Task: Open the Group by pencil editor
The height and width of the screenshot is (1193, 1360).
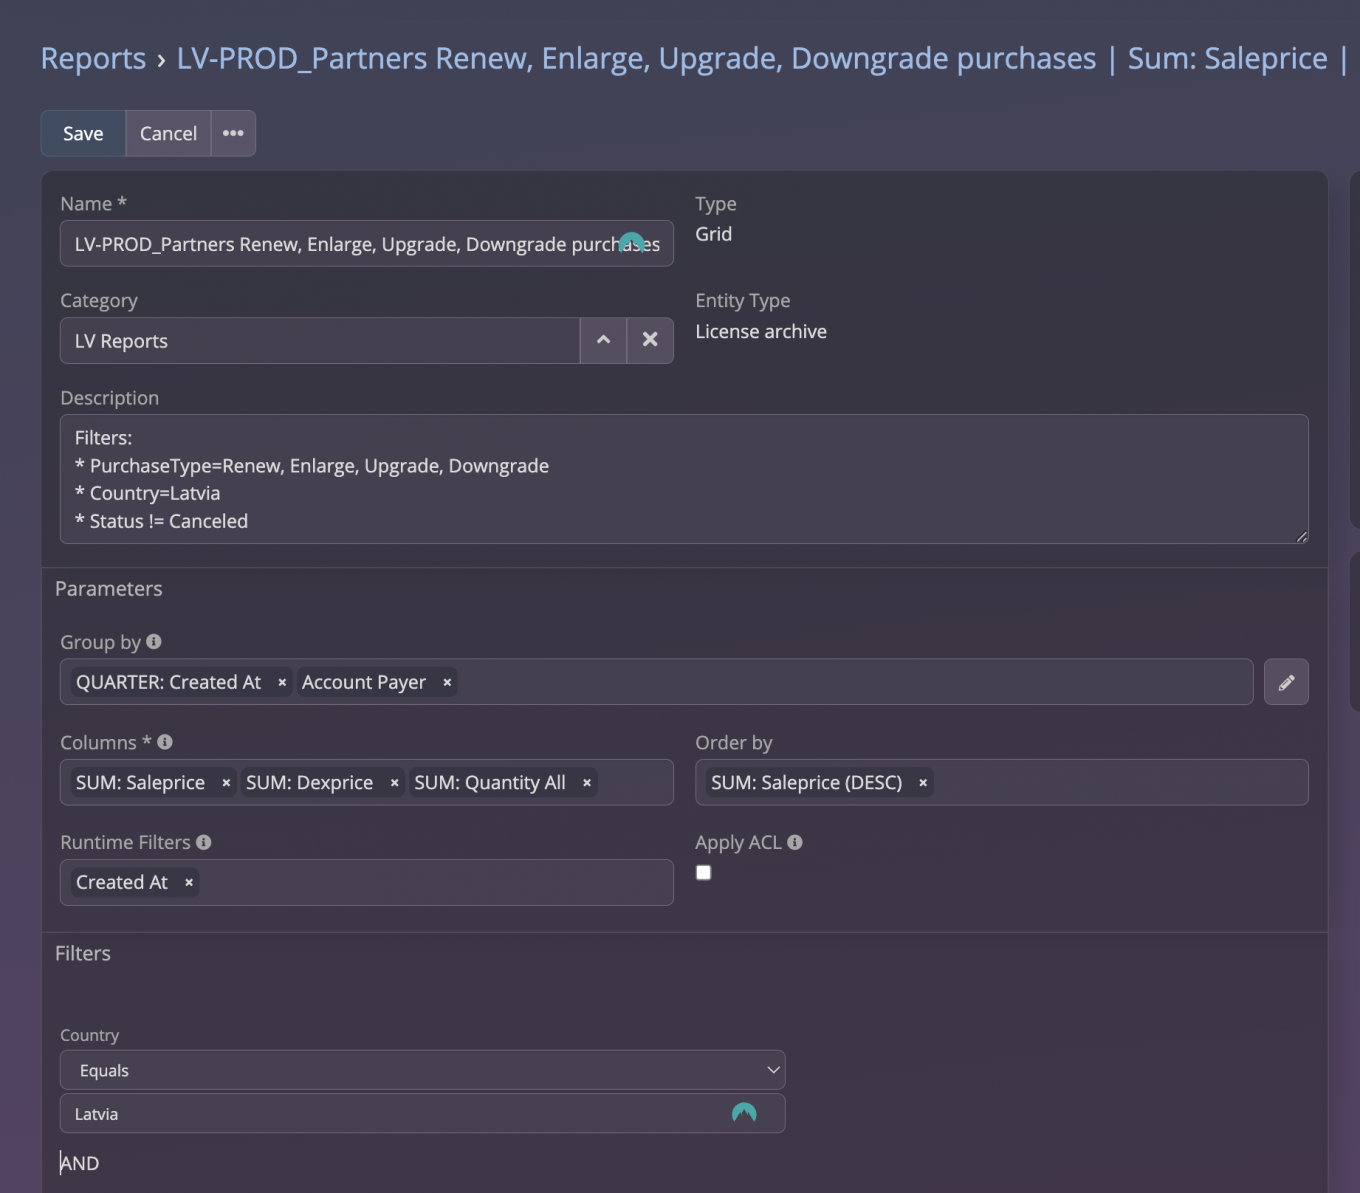Action: point(1286,683)
